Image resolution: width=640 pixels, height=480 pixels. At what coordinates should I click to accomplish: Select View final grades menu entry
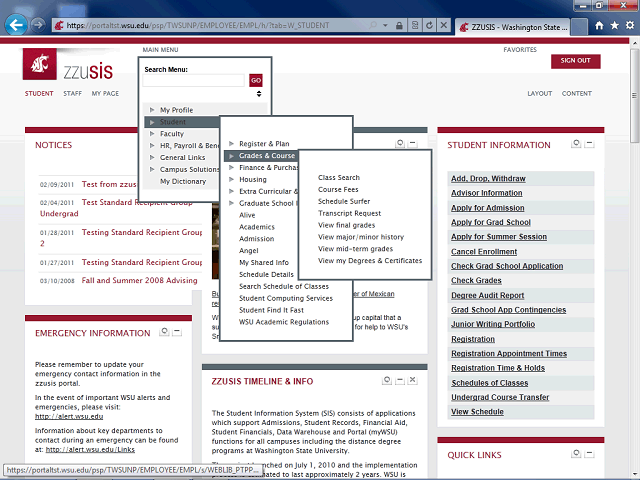[x=346, y=225]
